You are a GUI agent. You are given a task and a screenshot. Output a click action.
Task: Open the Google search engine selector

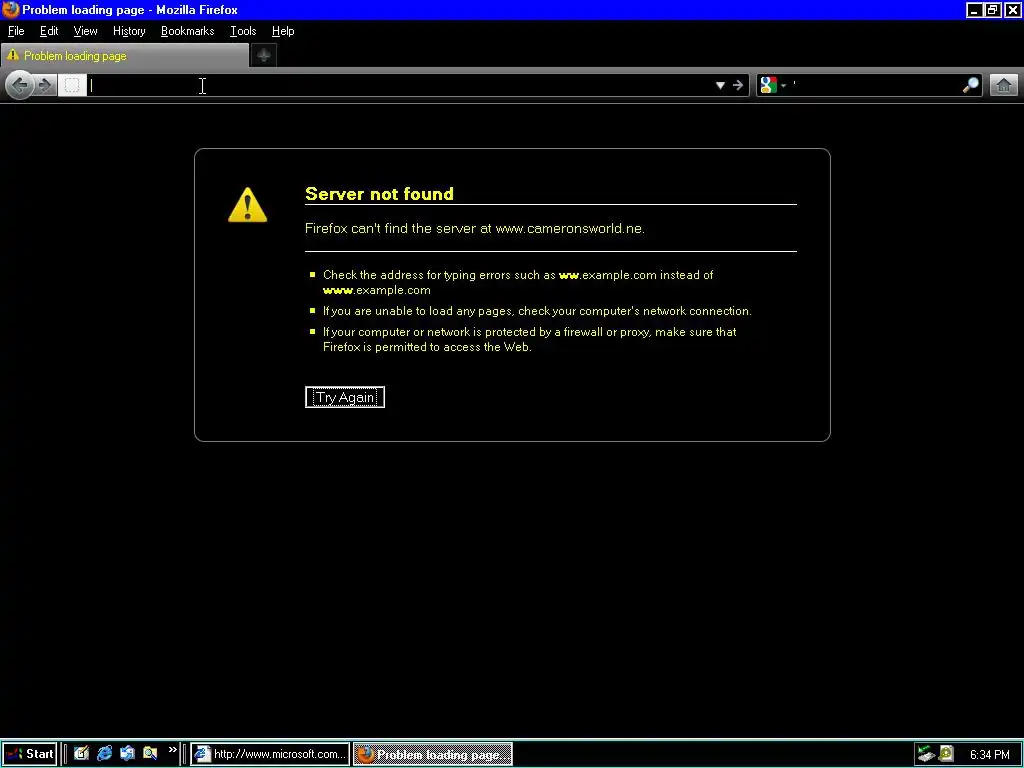coord(773,85)
